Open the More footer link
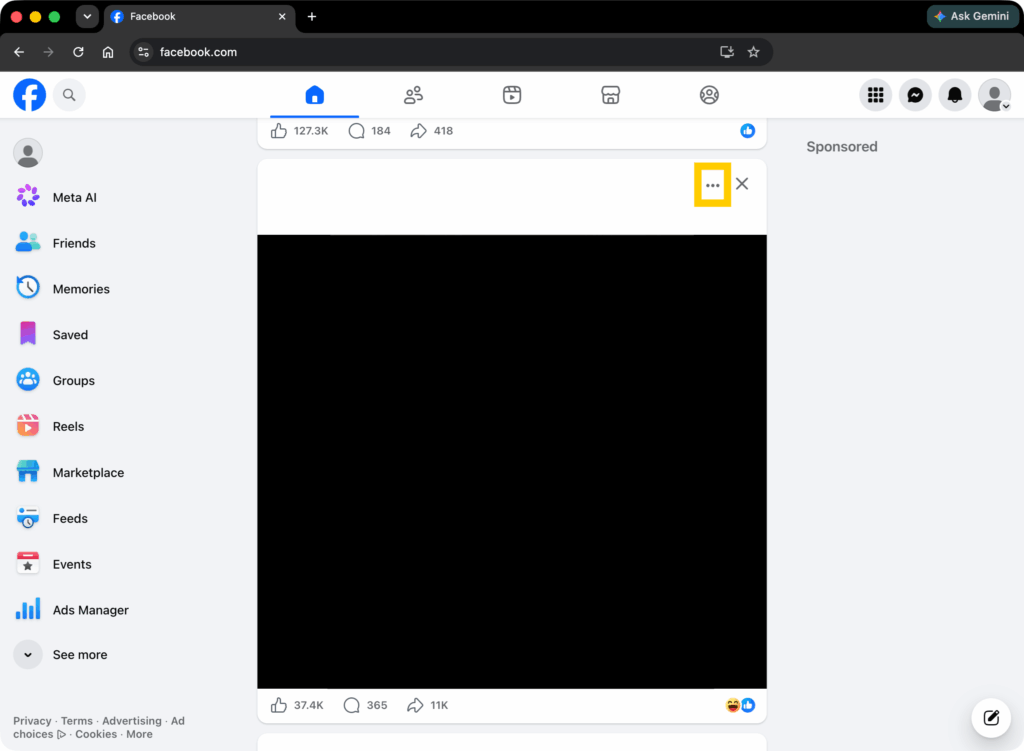 point(139,734)
